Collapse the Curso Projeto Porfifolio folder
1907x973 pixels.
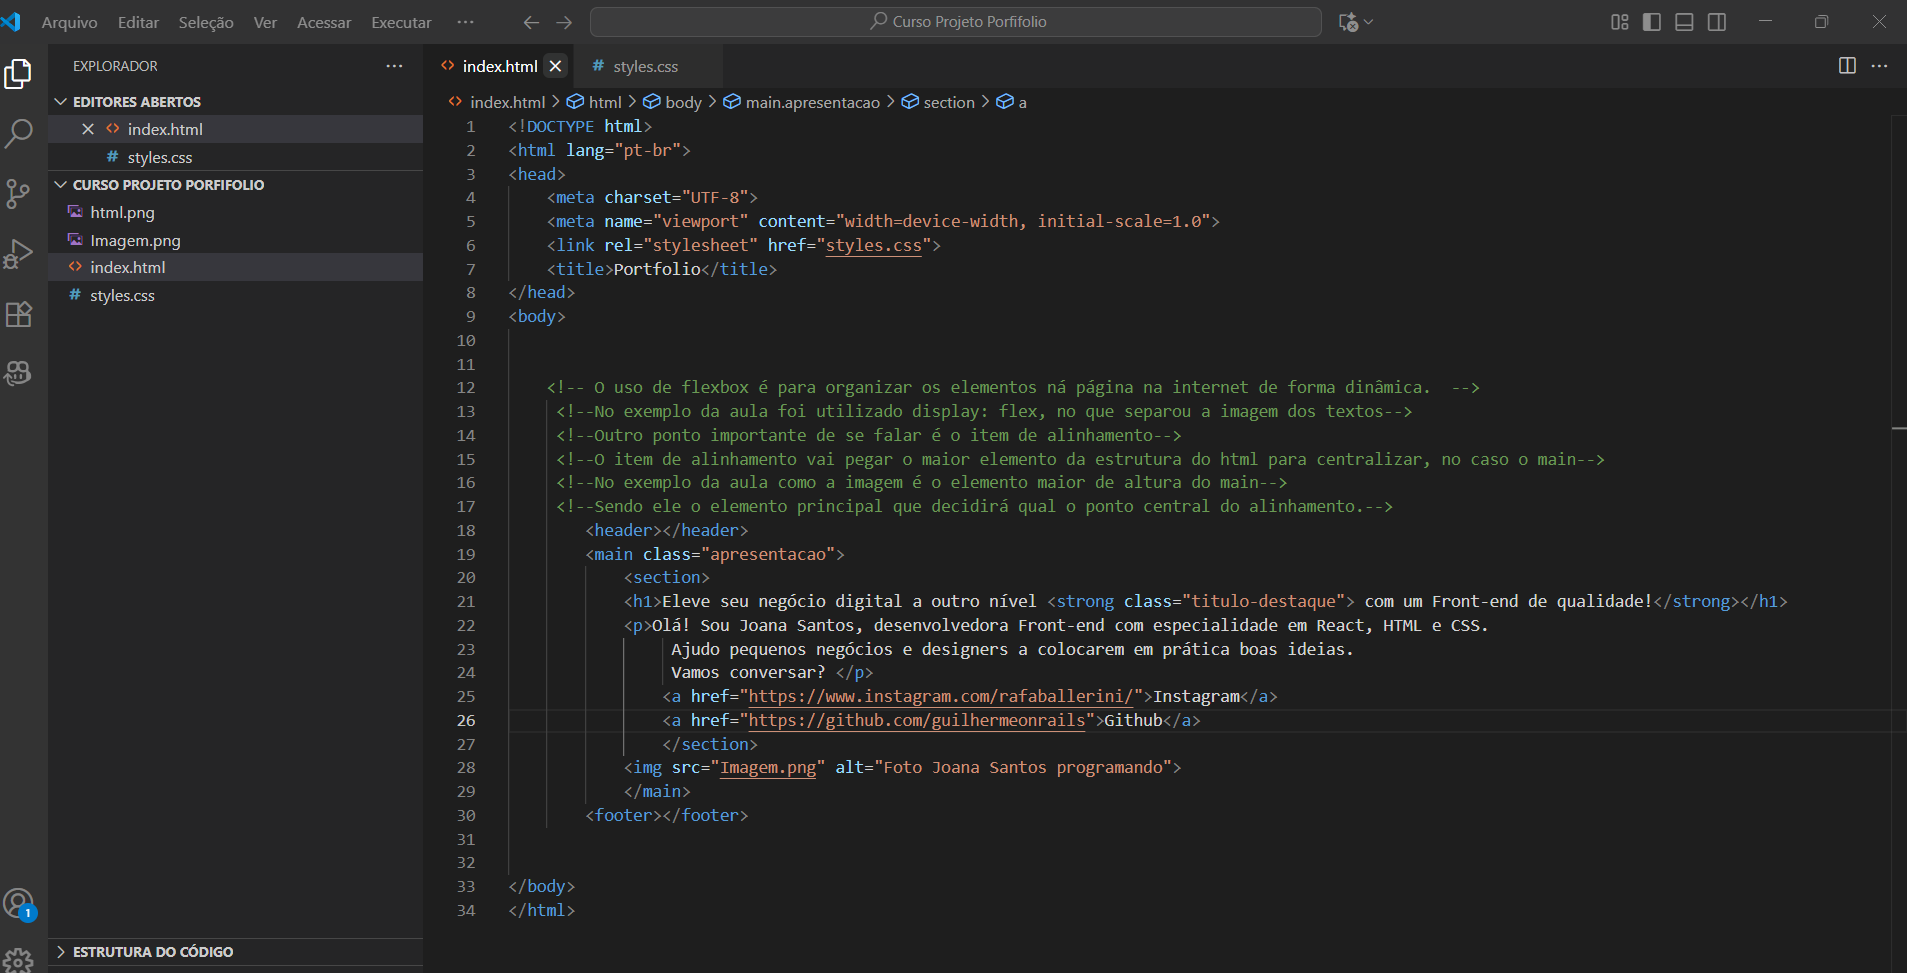click(236, 185)
